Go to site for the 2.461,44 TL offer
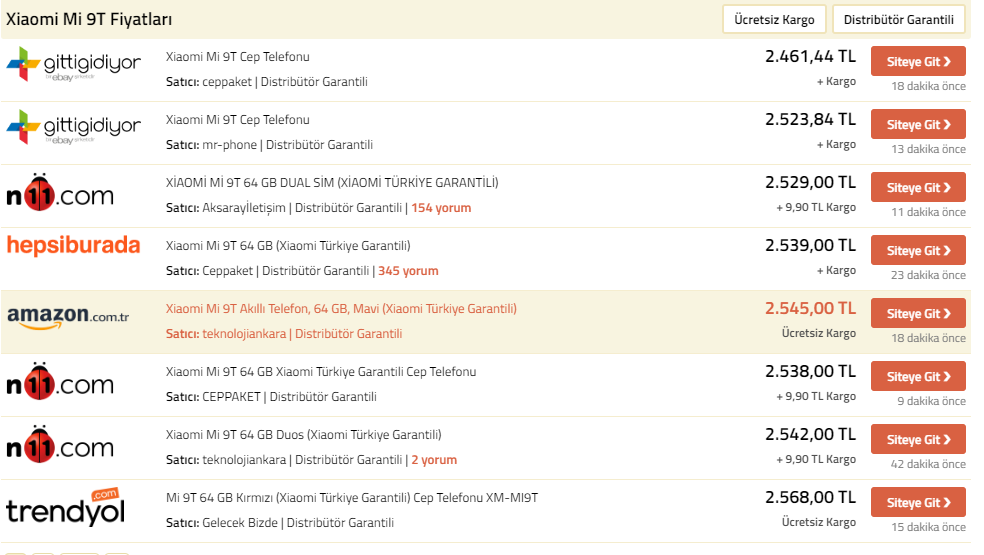 point(918,62)
